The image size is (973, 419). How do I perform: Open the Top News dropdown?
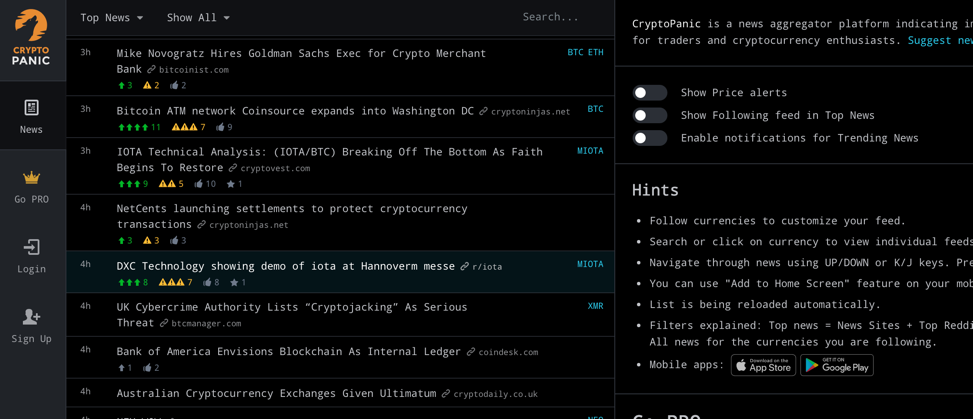coord(111,18)
